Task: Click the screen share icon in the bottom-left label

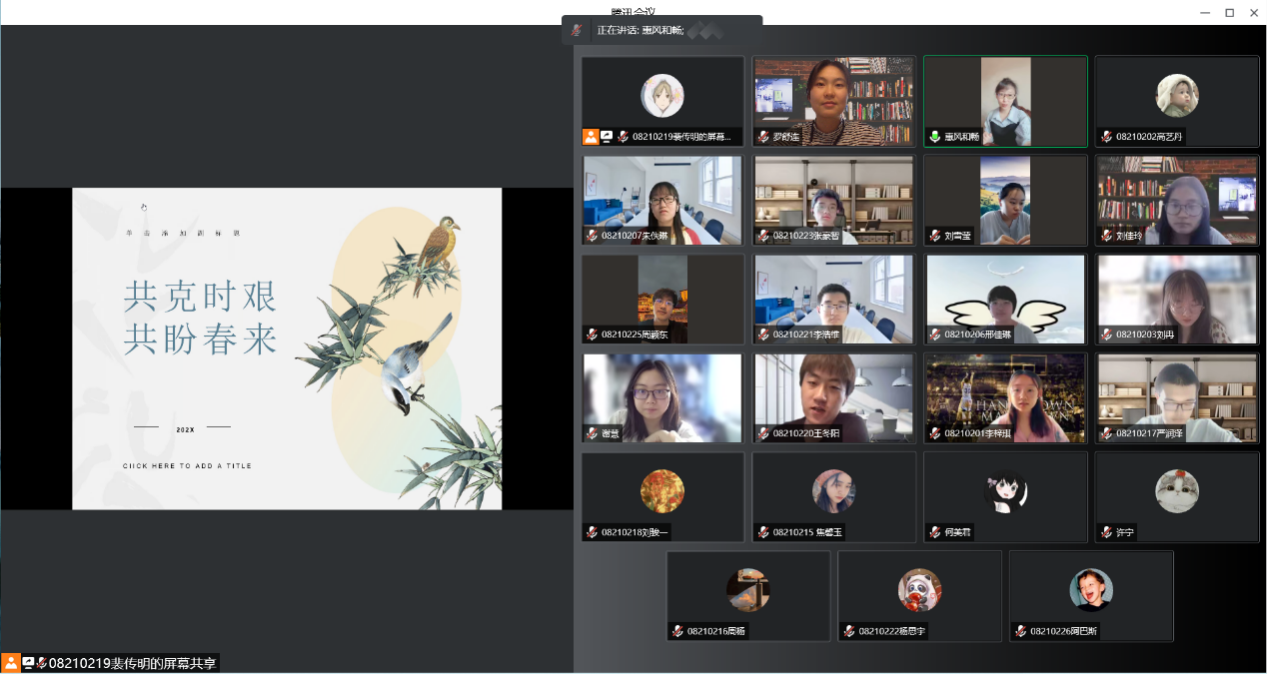Action: [28, 663]
